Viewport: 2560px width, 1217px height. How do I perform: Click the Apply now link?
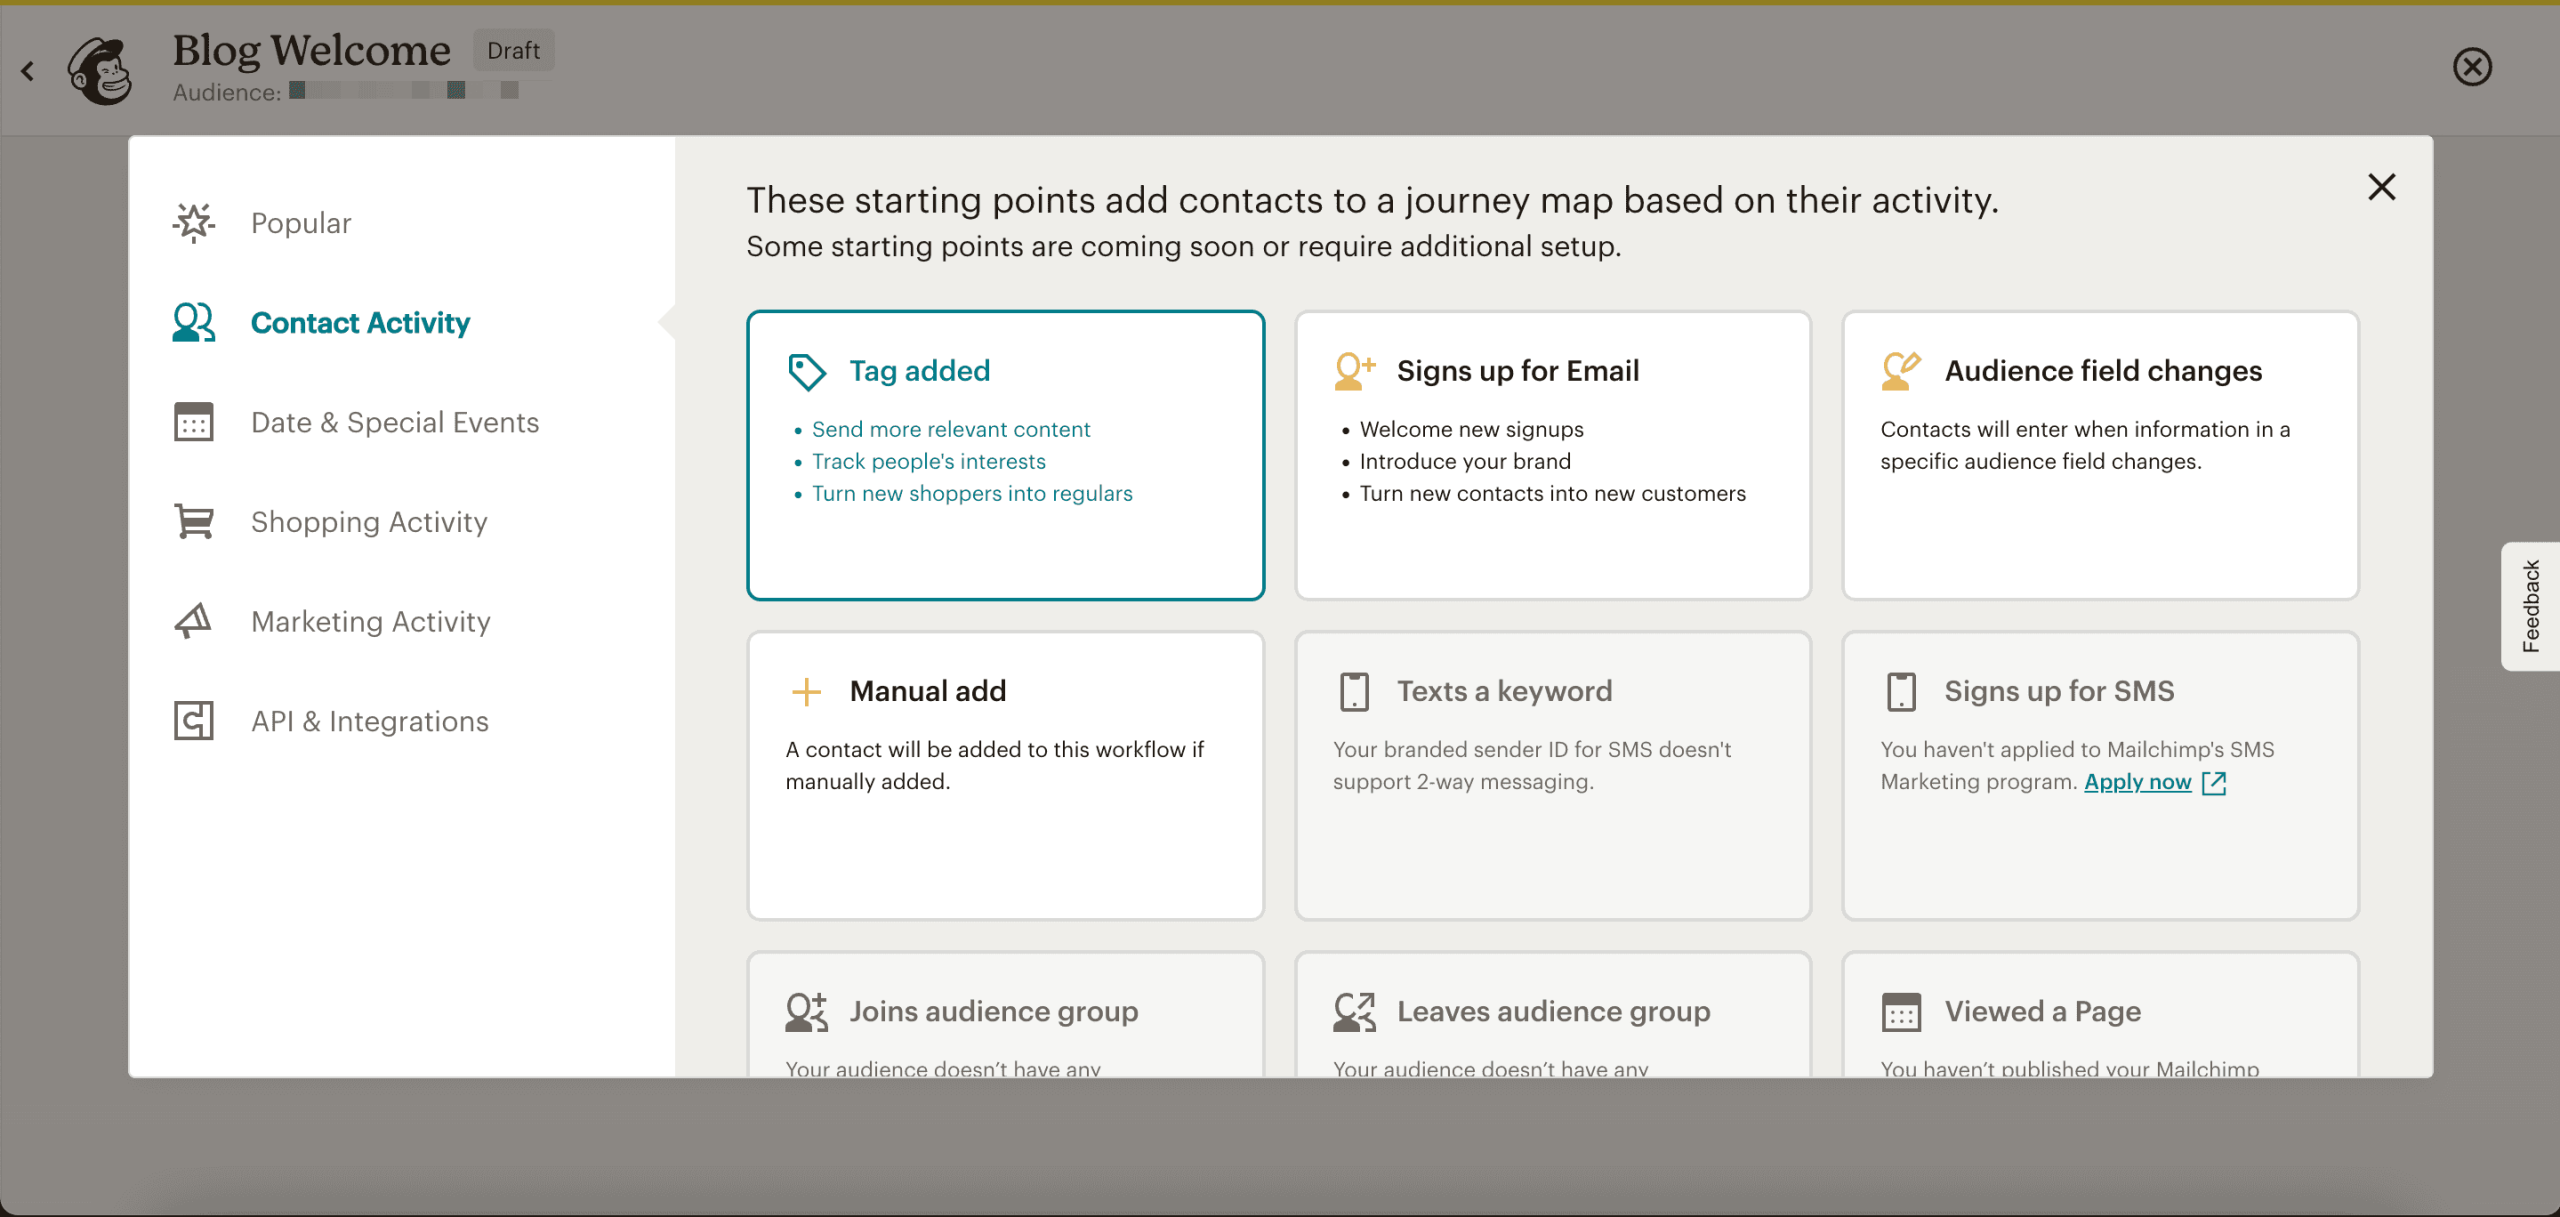pos(2137,781)
